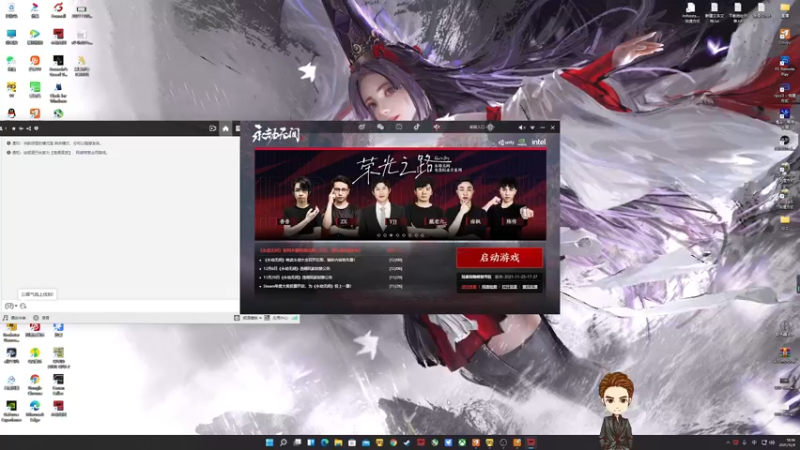The image size is (800, 450).
Task: Open the red headline news item in launcher
Action: [311, 251]
